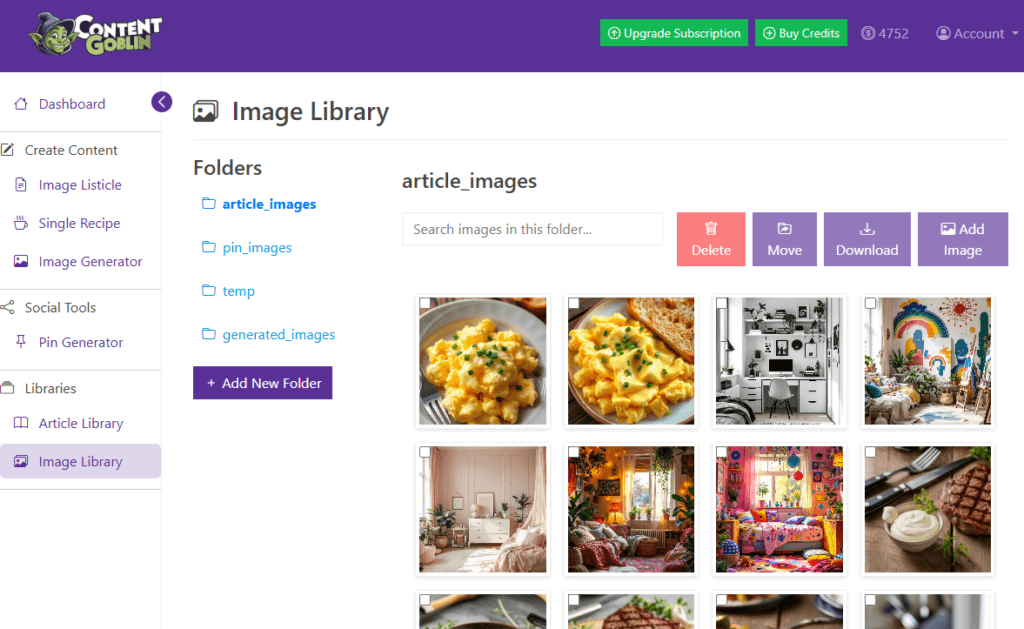This screenshot has height=629, width=1024.
Task: Open the article_images folder link
Action: (269, 204)
